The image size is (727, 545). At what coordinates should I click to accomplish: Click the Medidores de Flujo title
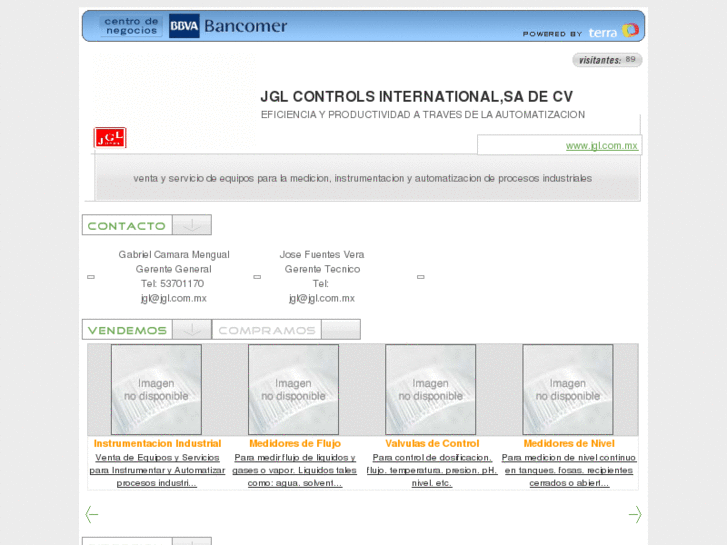[x=295, y=443]
